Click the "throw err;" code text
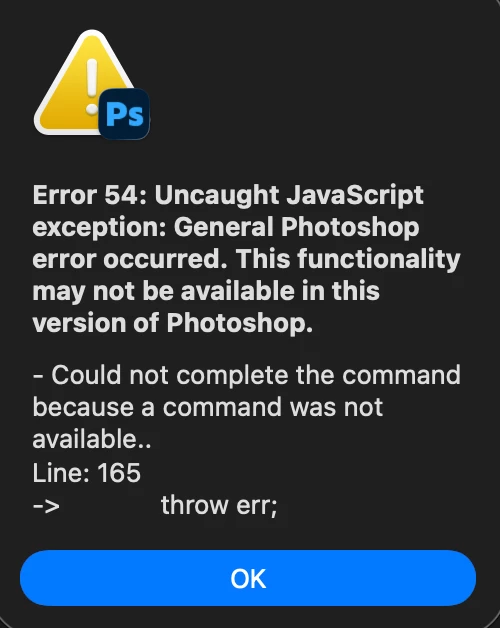The width and height of the screenshot is (500, 628). pyautogui.click(x=219, y=505)
